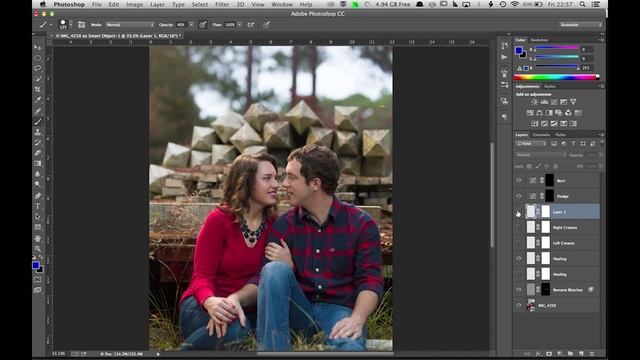Switch to the Swatches tab
Viewport: 640px width, 360px height.
(x=539, y=40)
